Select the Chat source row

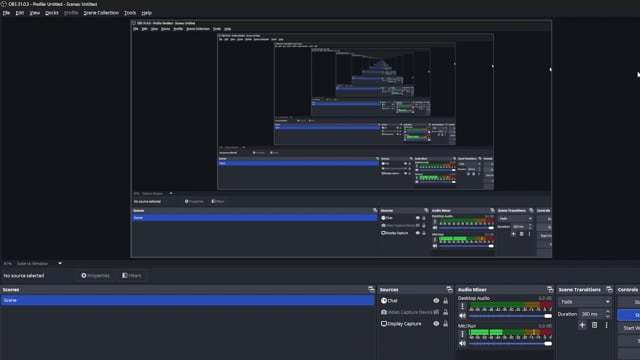(x=414, y=301)
